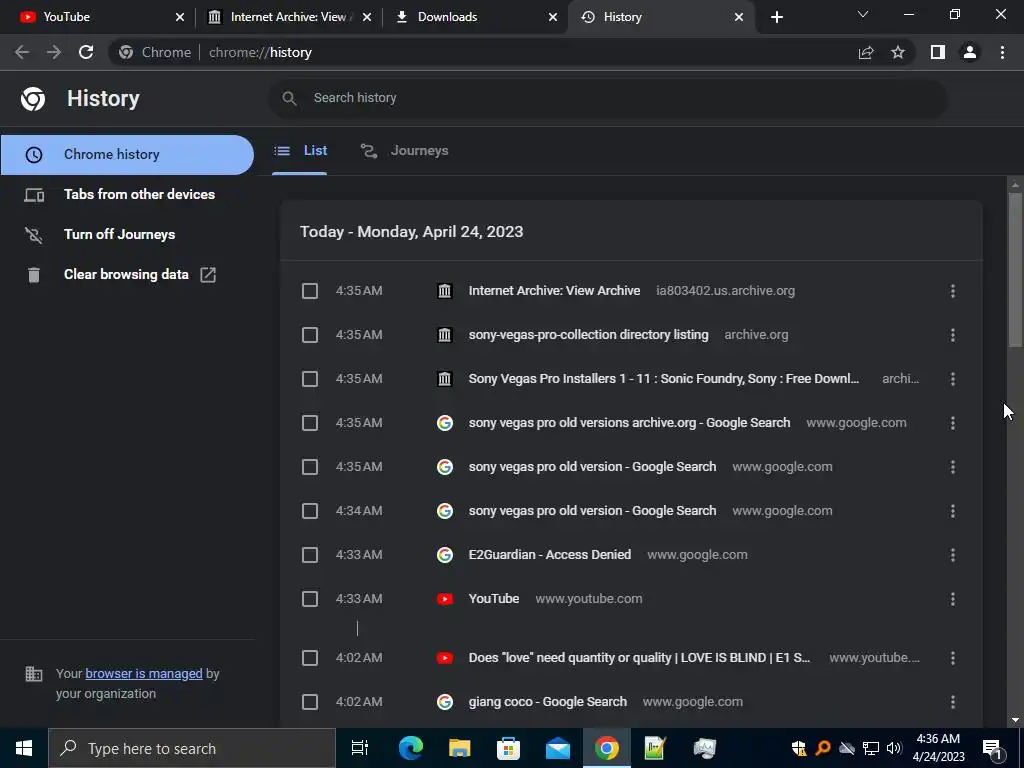Click the Windows Start button

point(24,748)
